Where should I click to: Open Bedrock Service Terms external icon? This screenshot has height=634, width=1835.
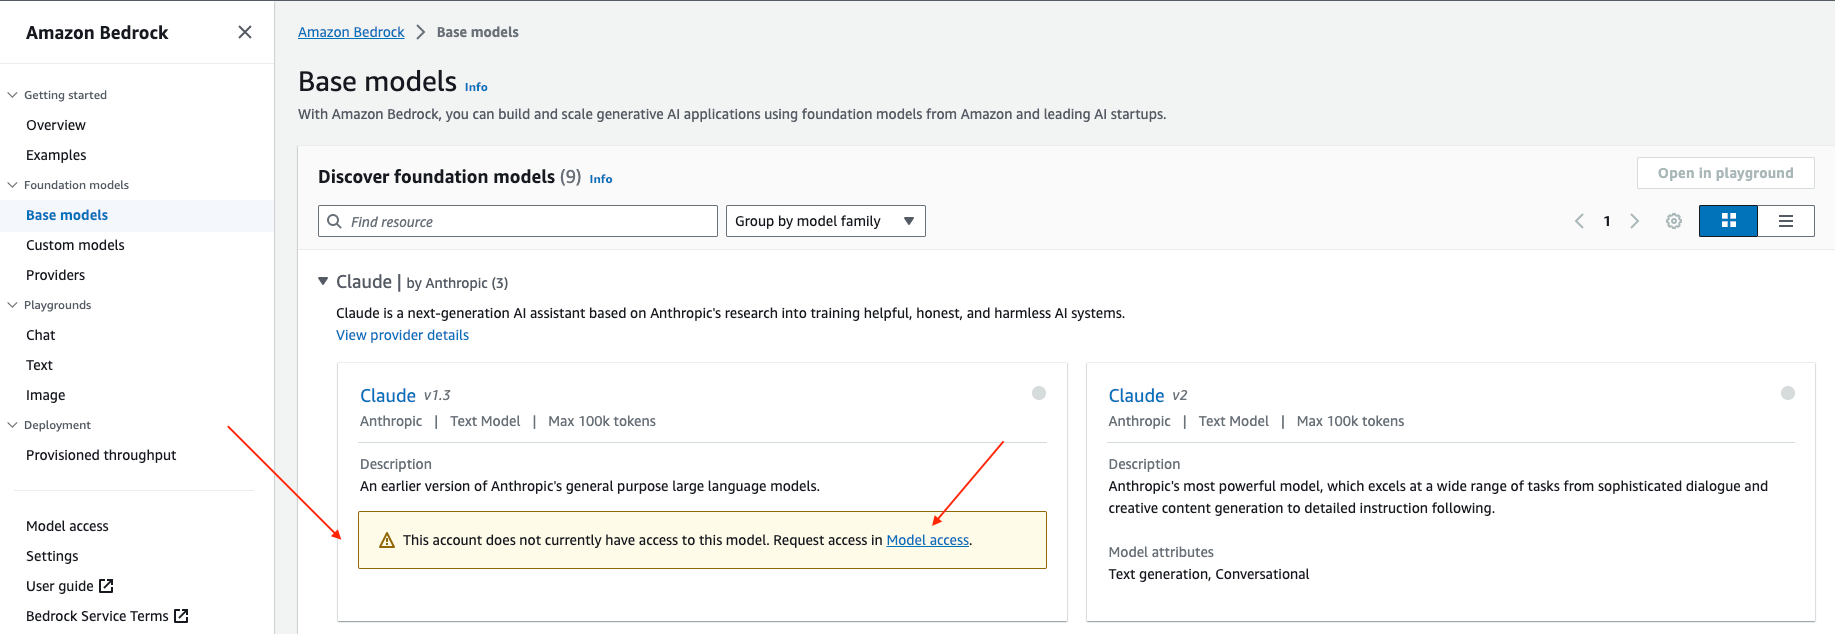pyautogui.click(x=181, y=616)
